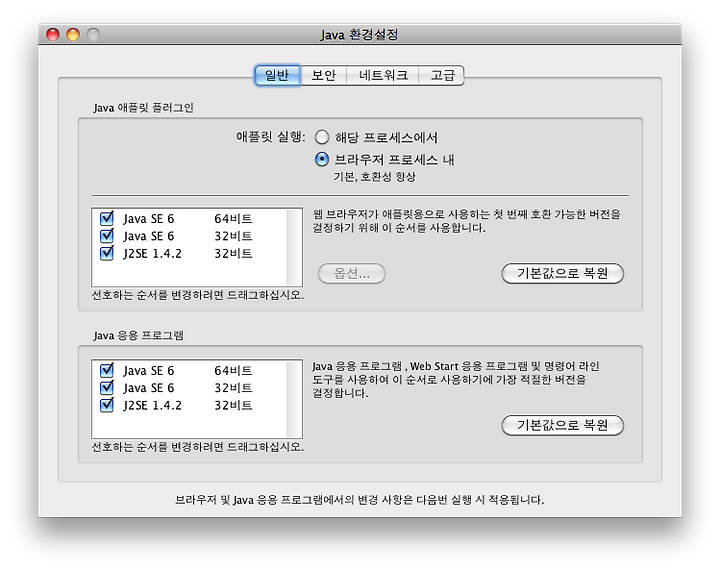Open the 고급 tab
Screen dimensions: 720x570
click(441, 75)
